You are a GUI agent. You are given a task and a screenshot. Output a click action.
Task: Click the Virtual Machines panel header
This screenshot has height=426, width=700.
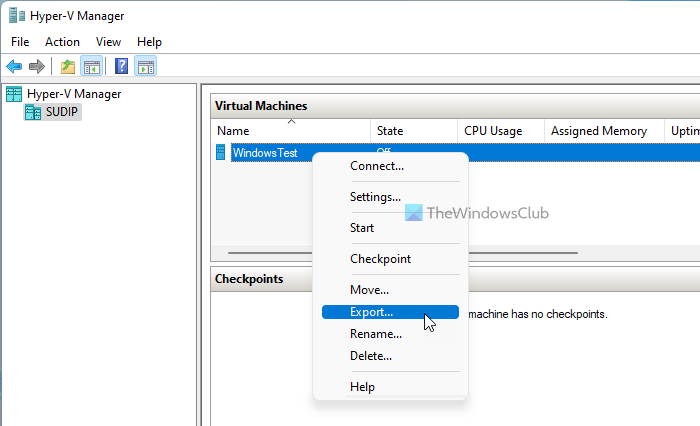coord(455,106)
